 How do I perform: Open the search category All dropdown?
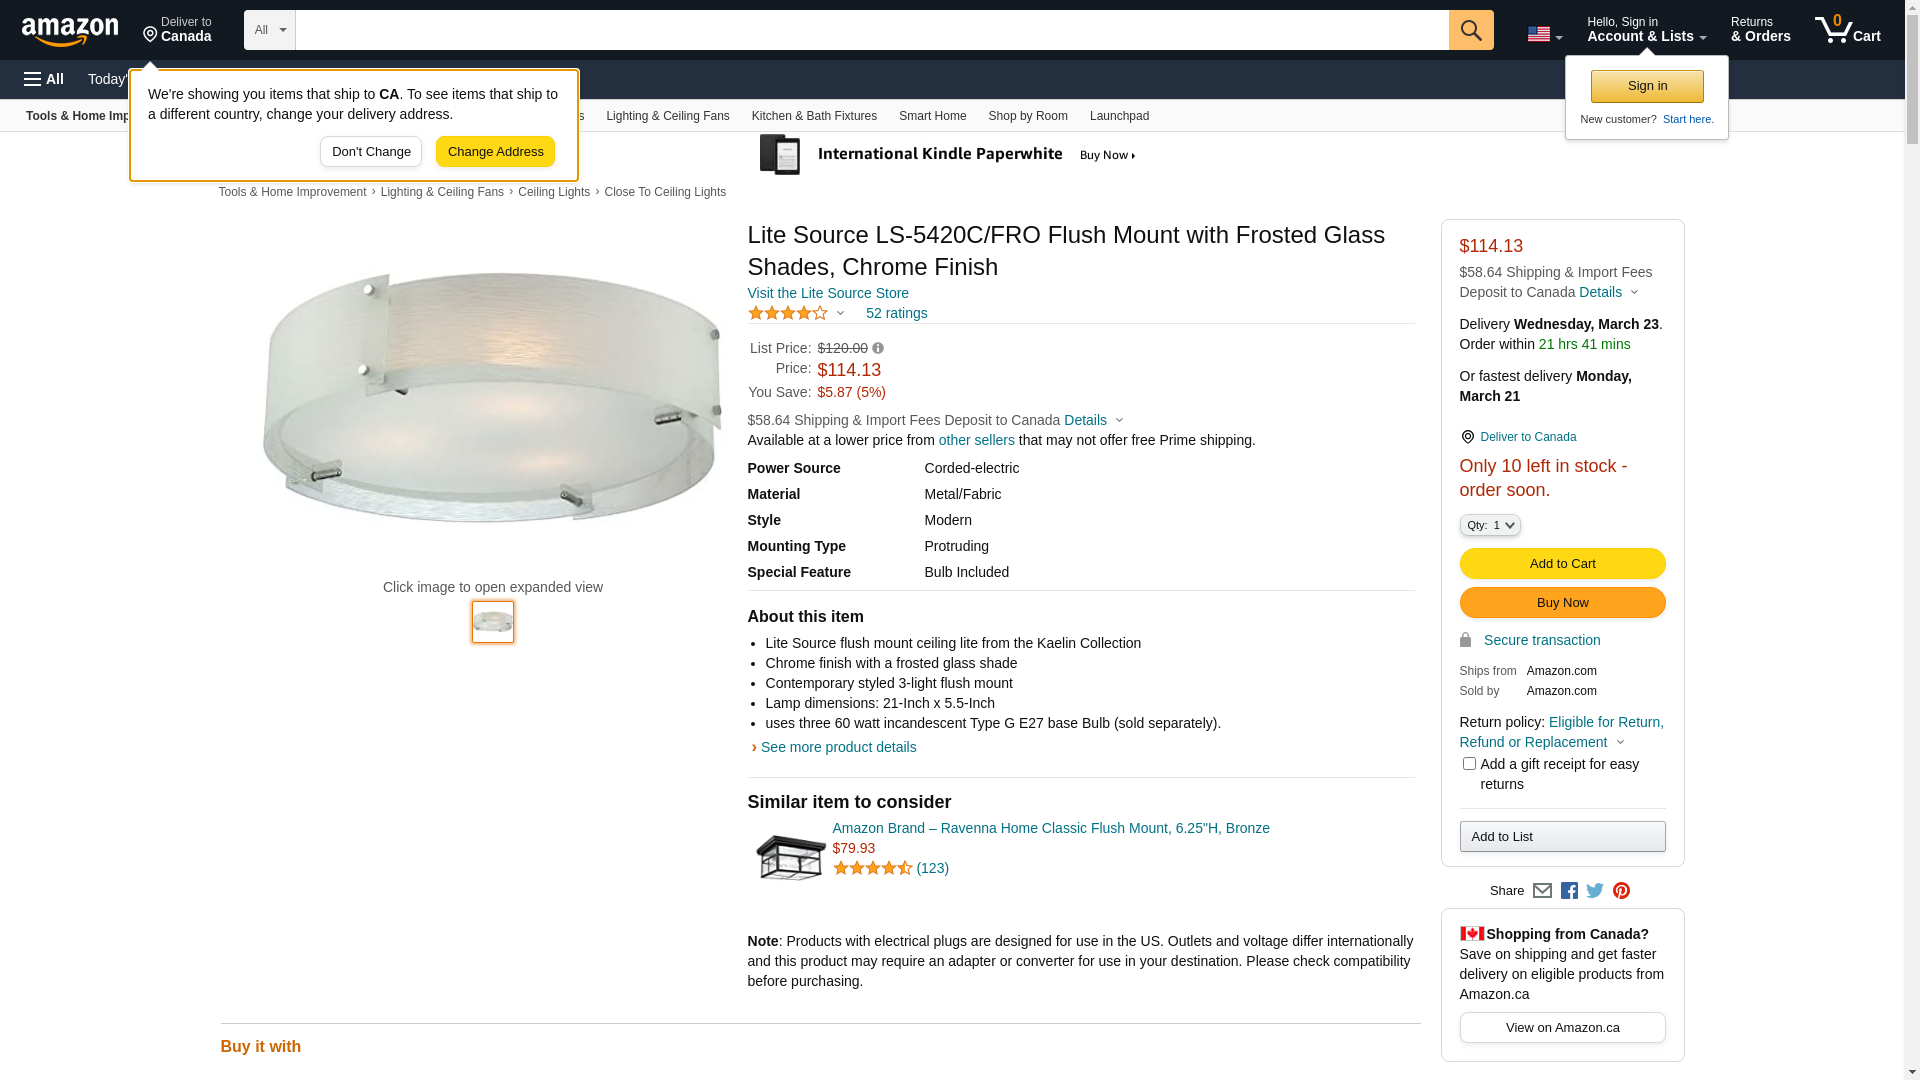point(270,30)
